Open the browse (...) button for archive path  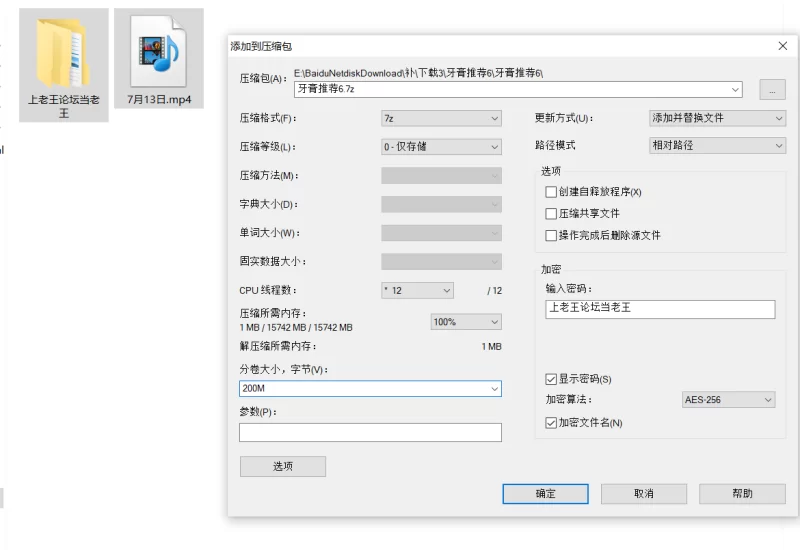[772, 90]
